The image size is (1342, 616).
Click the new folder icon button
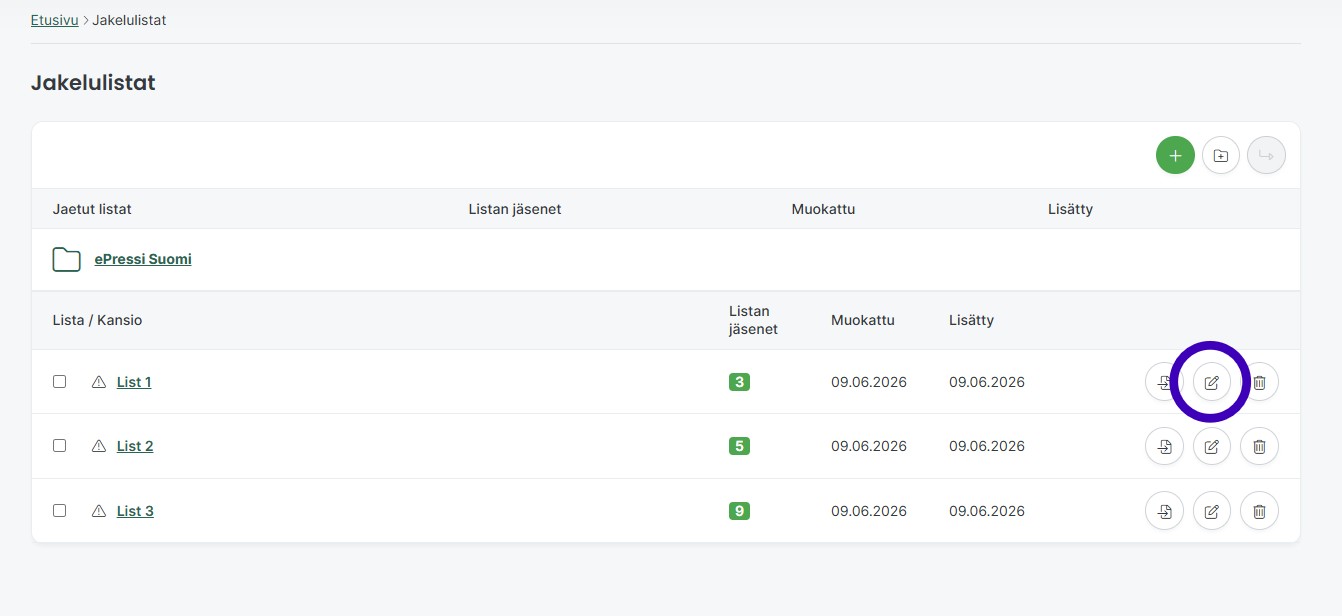[x=1221, y=155]
